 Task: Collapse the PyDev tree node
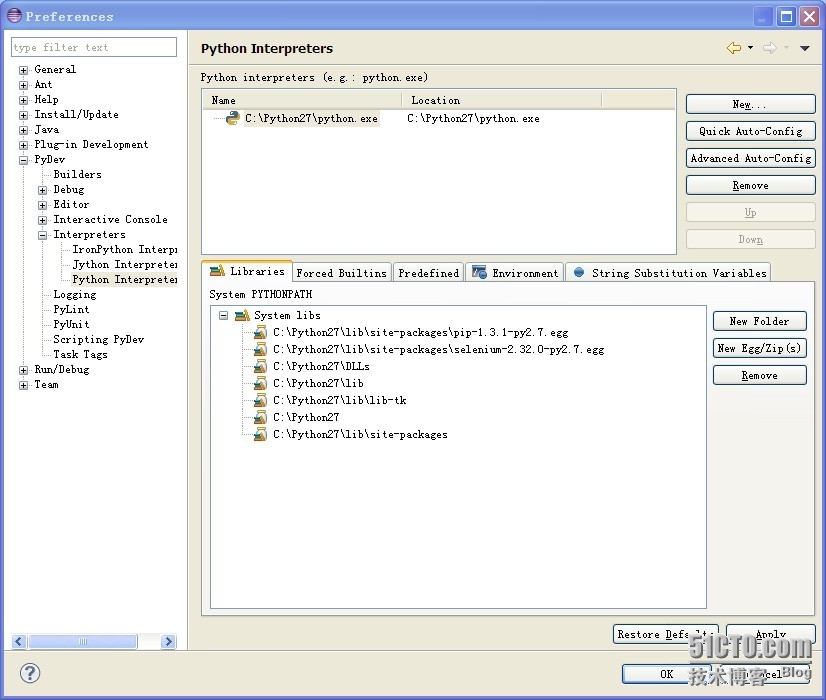coord(23,160)
